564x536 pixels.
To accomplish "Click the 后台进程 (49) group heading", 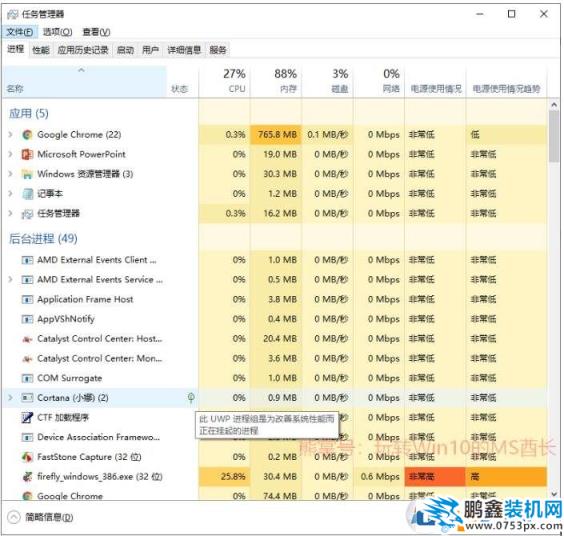I will 43,239.
